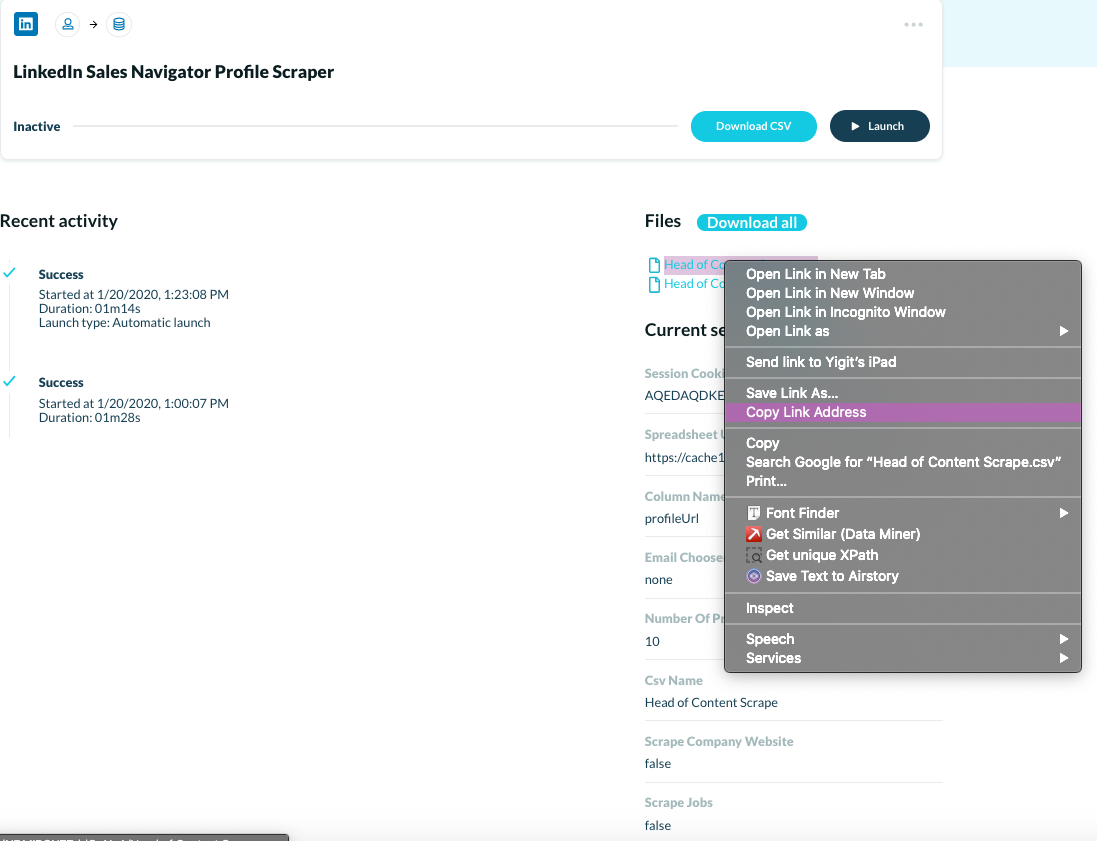
Task: Search Google for Head of Content Scrape.csv
Action: (903, 462)
